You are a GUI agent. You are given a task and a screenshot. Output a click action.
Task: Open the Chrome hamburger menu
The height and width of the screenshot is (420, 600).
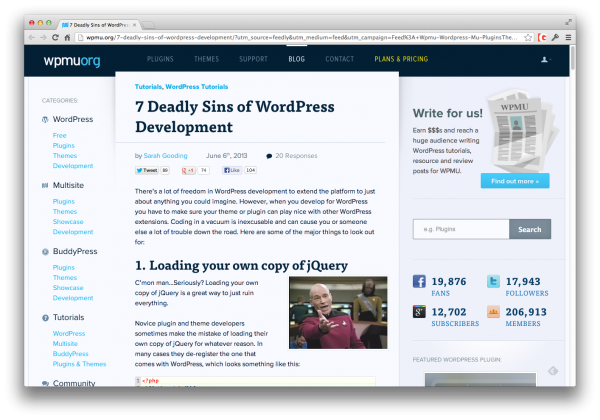tap(568, 37)
